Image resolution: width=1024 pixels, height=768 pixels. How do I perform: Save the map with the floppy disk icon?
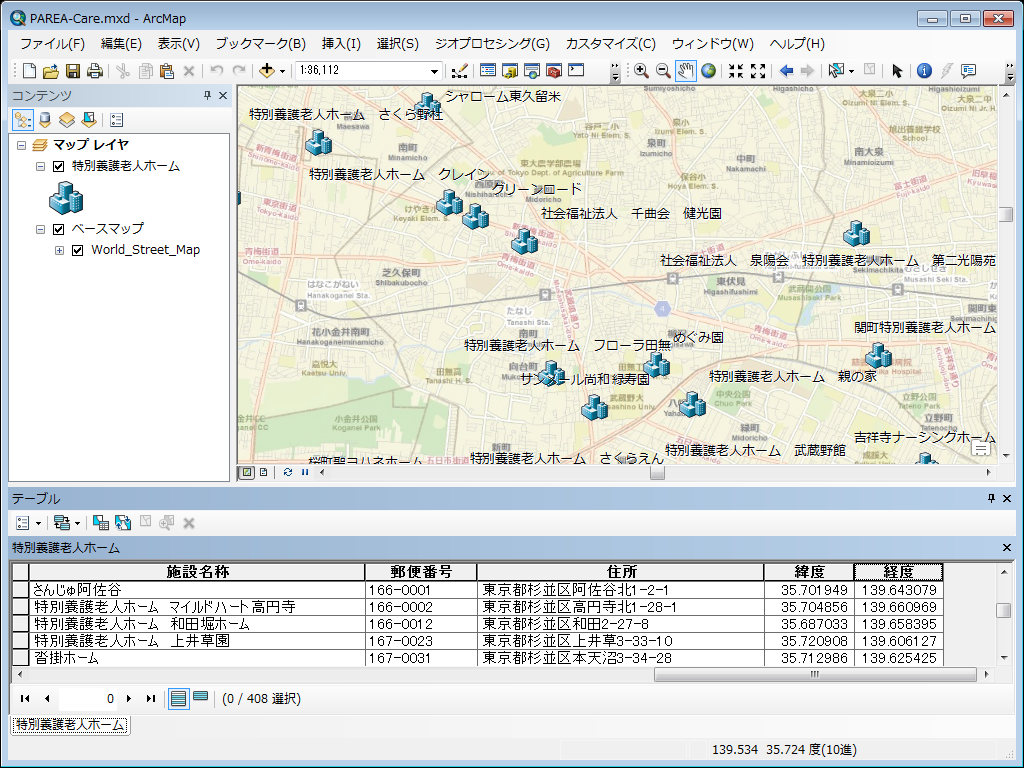pos(73,71)
